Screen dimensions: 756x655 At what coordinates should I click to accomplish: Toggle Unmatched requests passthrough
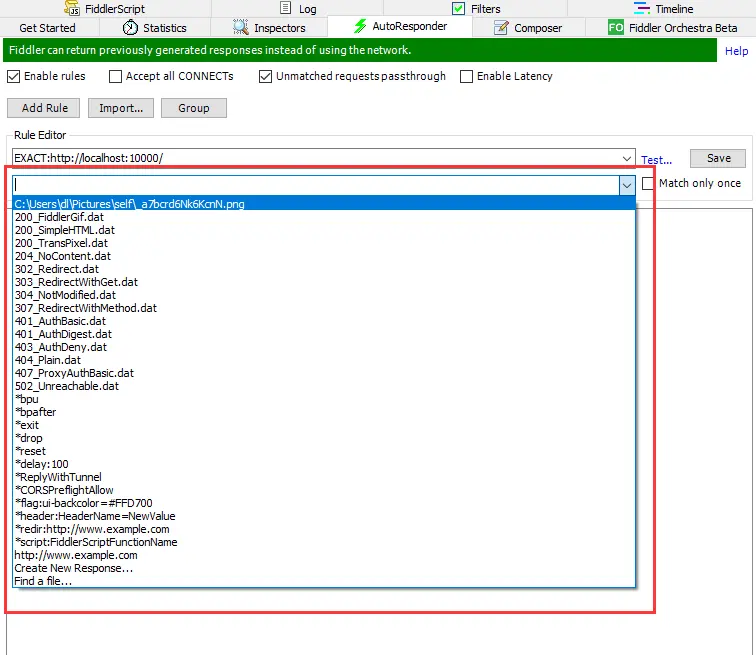click(265, 76)
